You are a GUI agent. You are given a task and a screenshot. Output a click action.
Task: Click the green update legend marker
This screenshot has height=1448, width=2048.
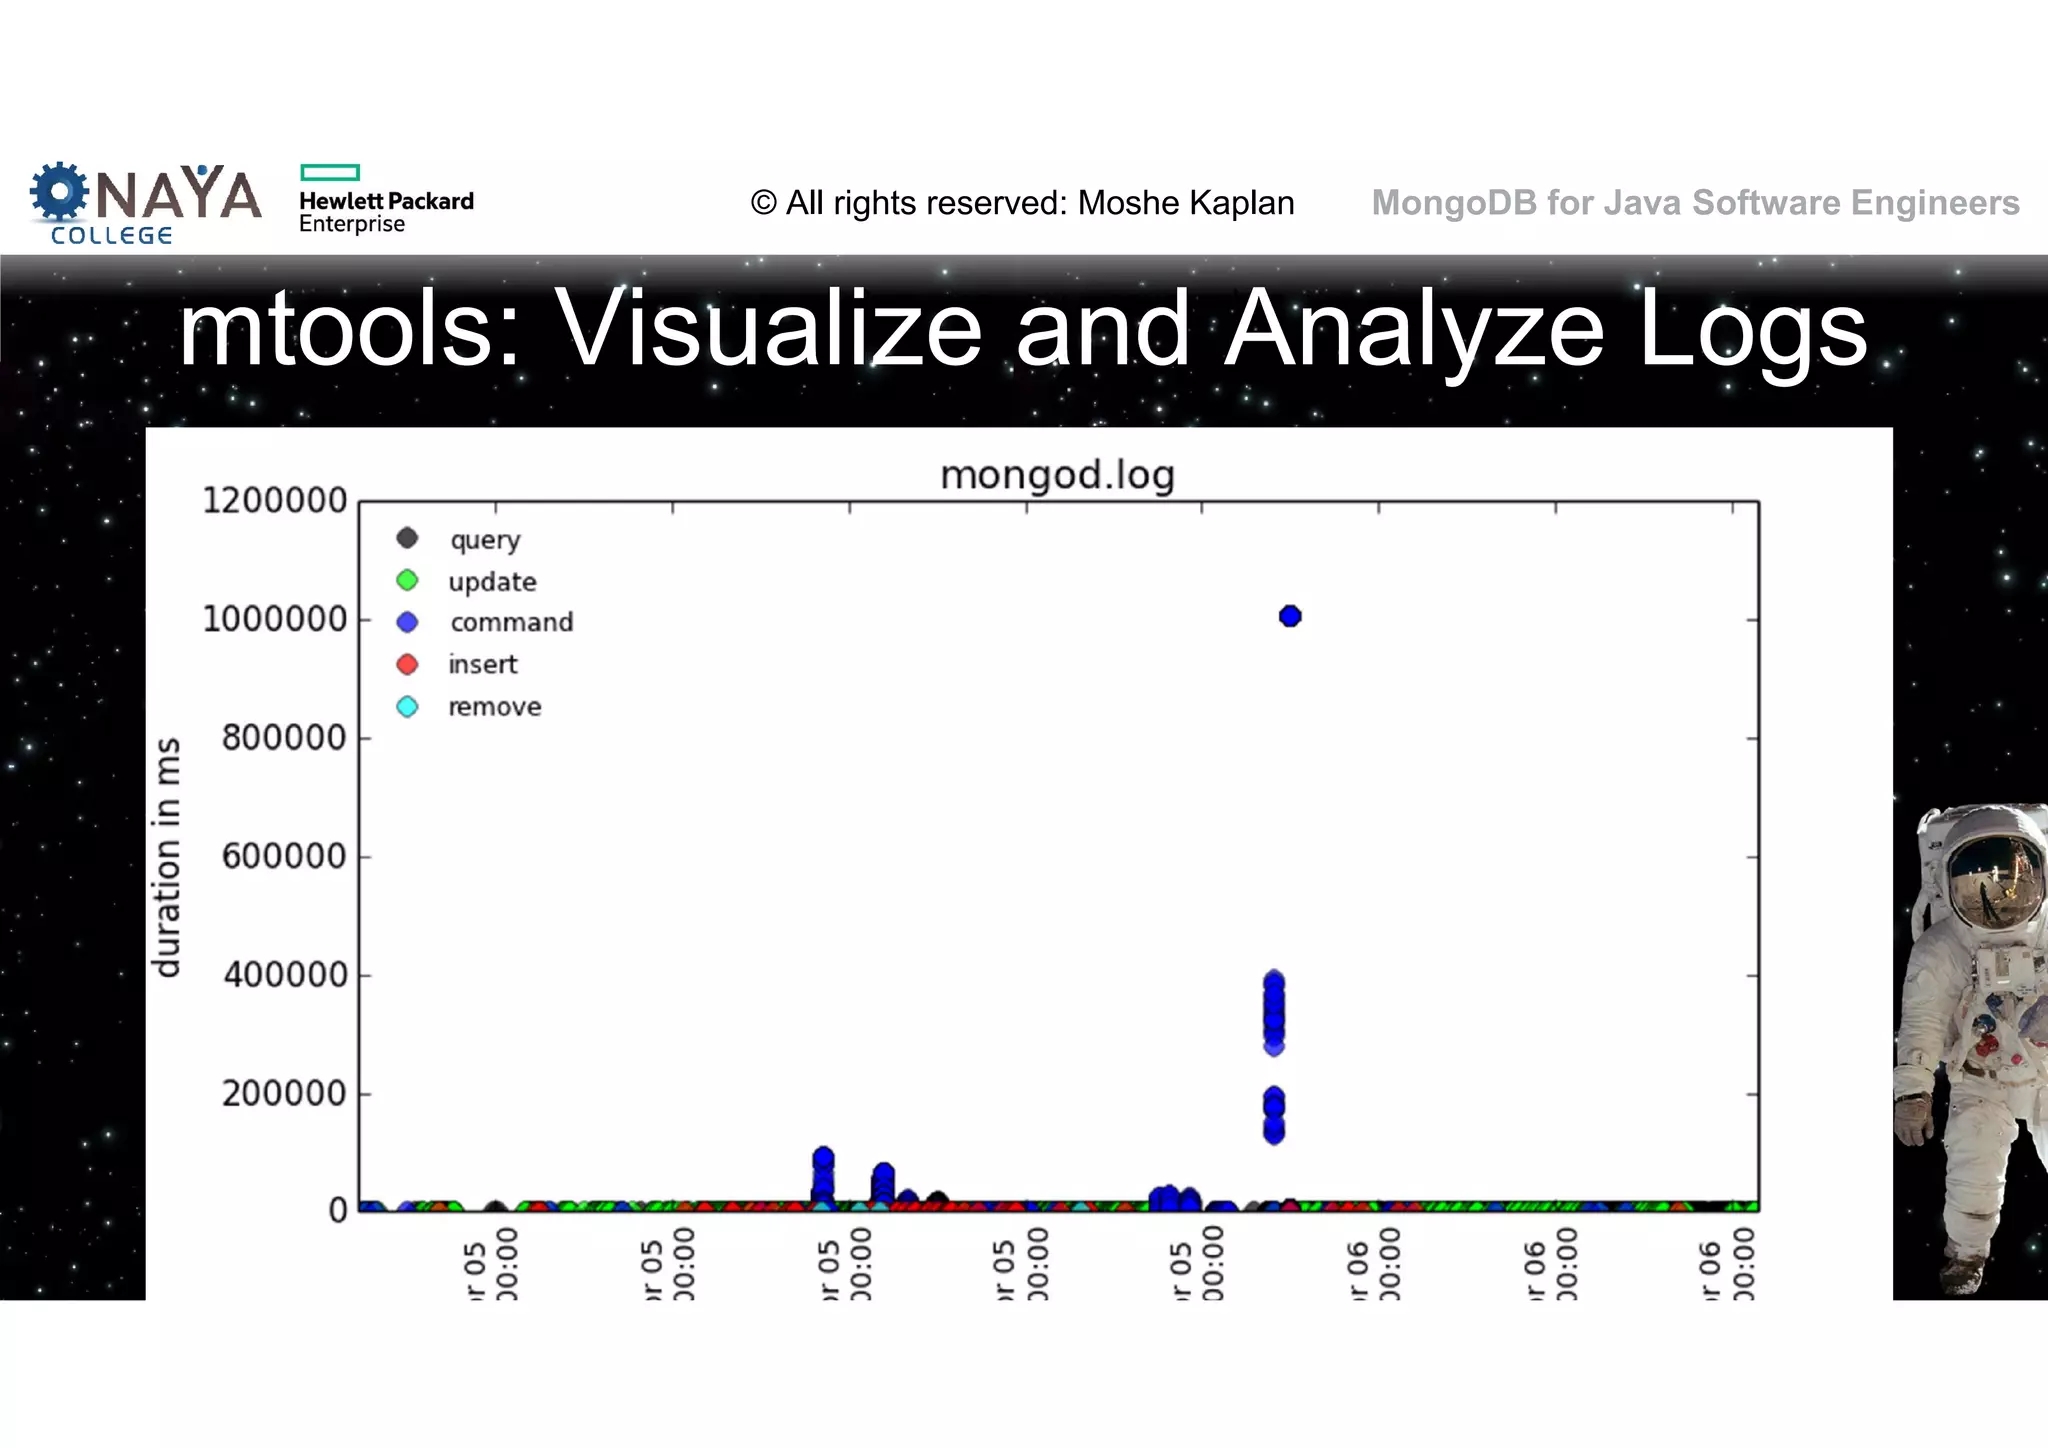pos(407,581)
